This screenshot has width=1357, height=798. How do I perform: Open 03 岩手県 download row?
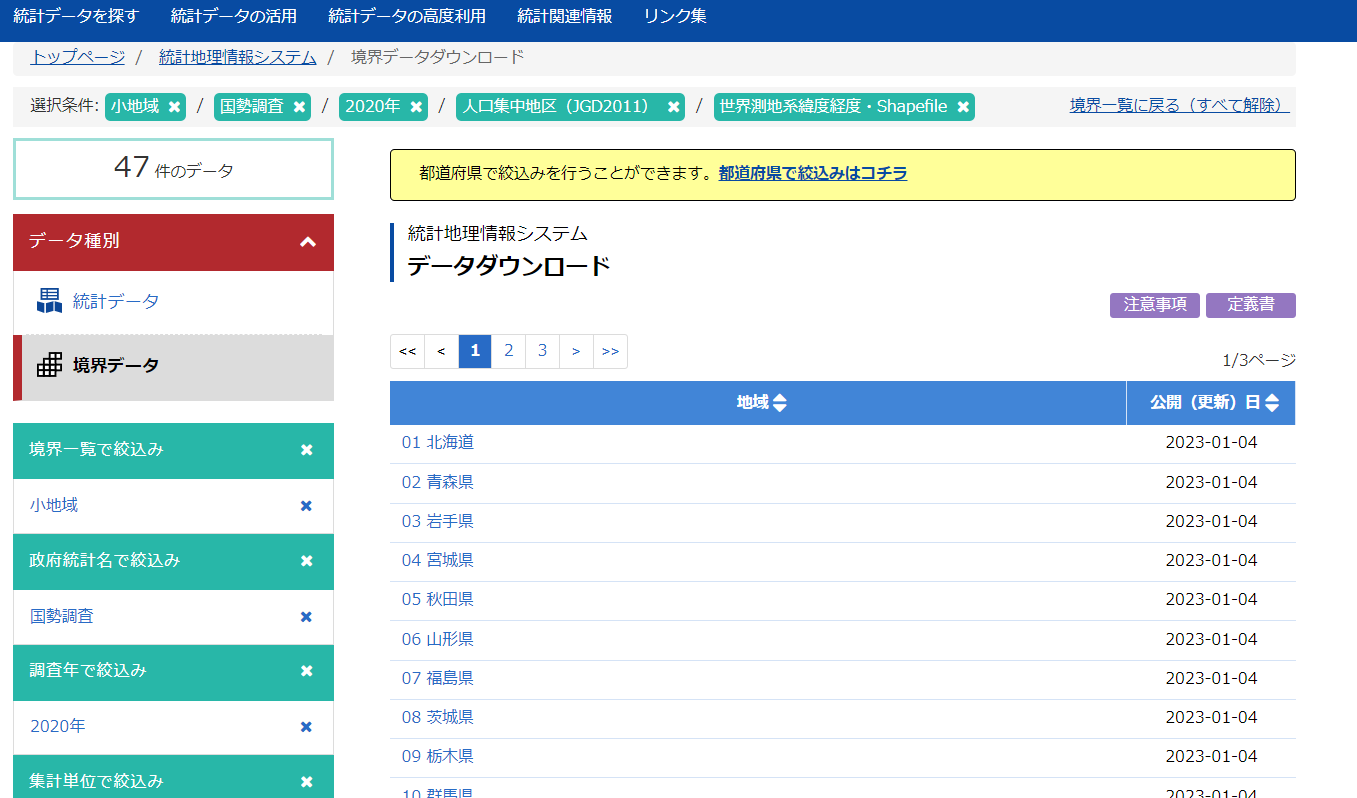pyautogui.click(x=438, y=521)
